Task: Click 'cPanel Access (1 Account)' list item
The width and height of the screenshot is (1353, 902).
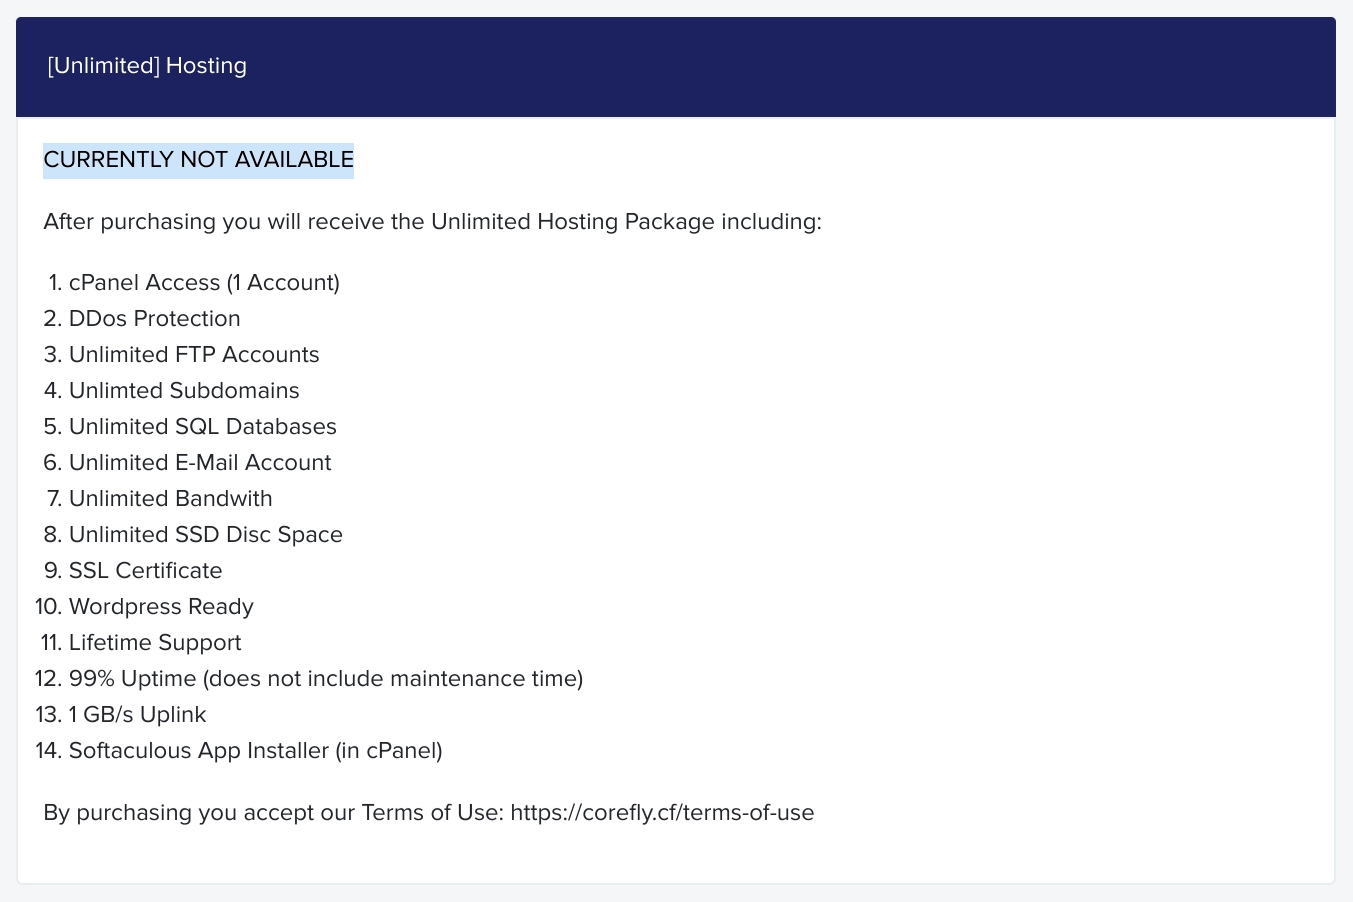Action: [x=204, y=283]
